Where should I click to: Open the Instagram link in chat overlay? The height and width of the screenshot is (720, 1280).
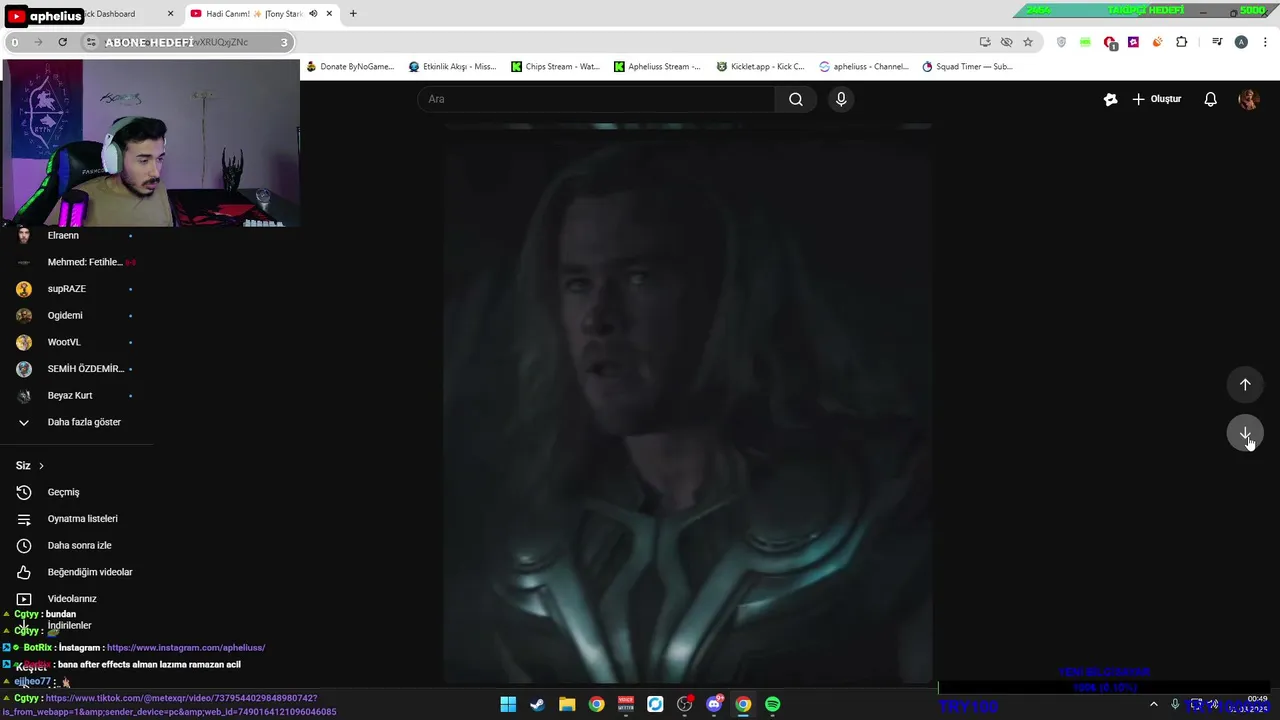tap(186, 648)
